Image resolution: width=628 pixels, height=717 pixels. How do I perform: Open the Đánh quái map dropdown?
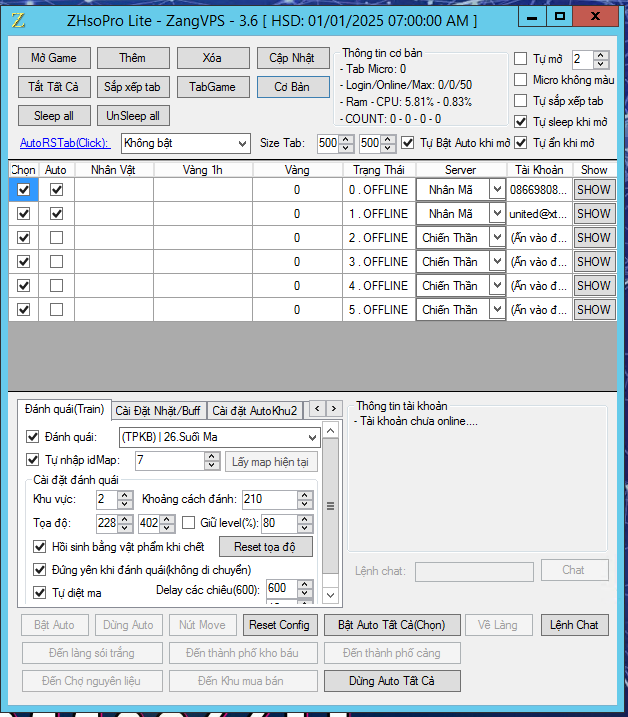[x=313, y=437]
